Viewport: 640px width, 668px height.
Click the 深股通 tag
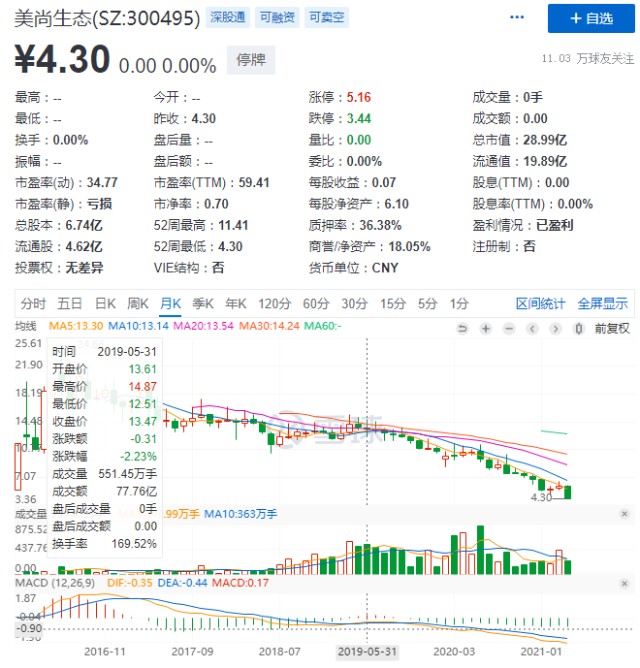pos(227,18)
